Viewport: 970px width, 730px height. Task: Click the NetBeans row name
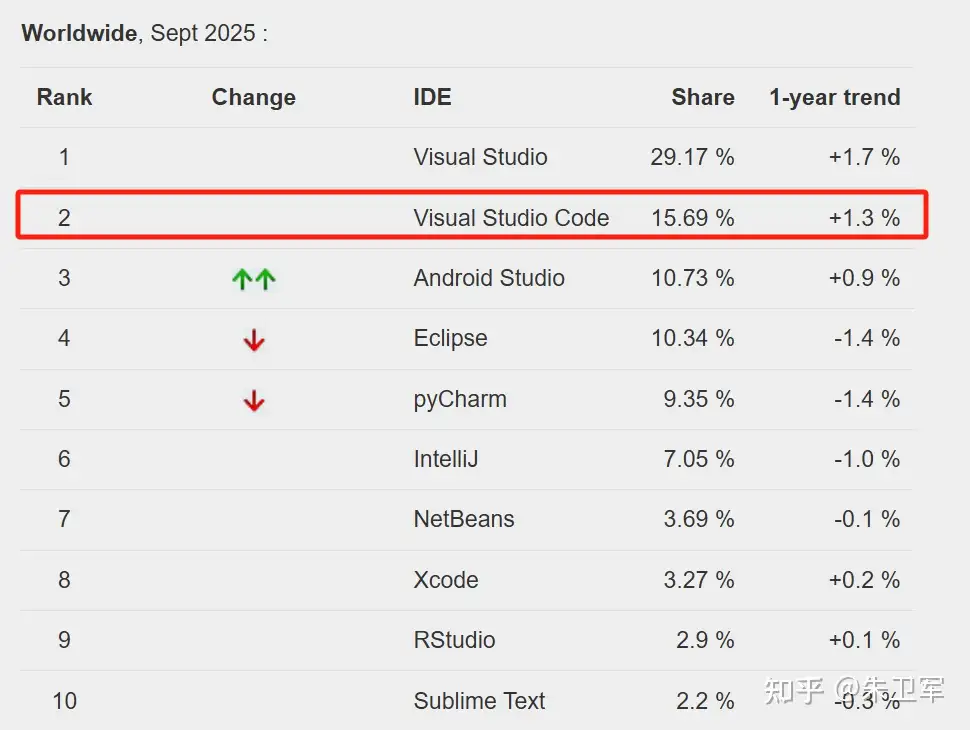464,519
